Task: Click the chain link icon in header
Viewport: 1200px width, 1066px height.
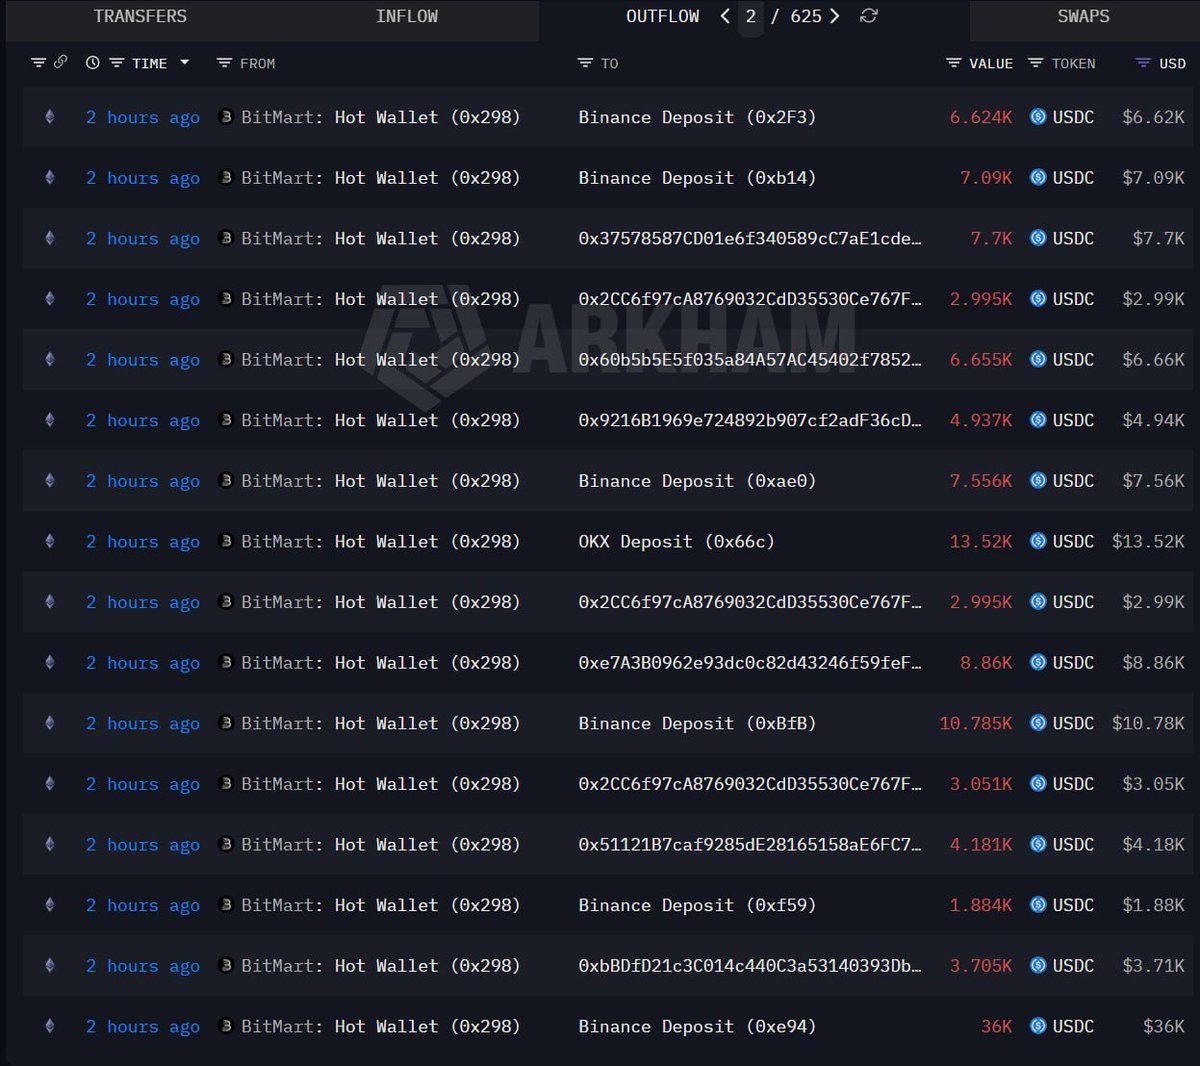Action: click(60, 62)
